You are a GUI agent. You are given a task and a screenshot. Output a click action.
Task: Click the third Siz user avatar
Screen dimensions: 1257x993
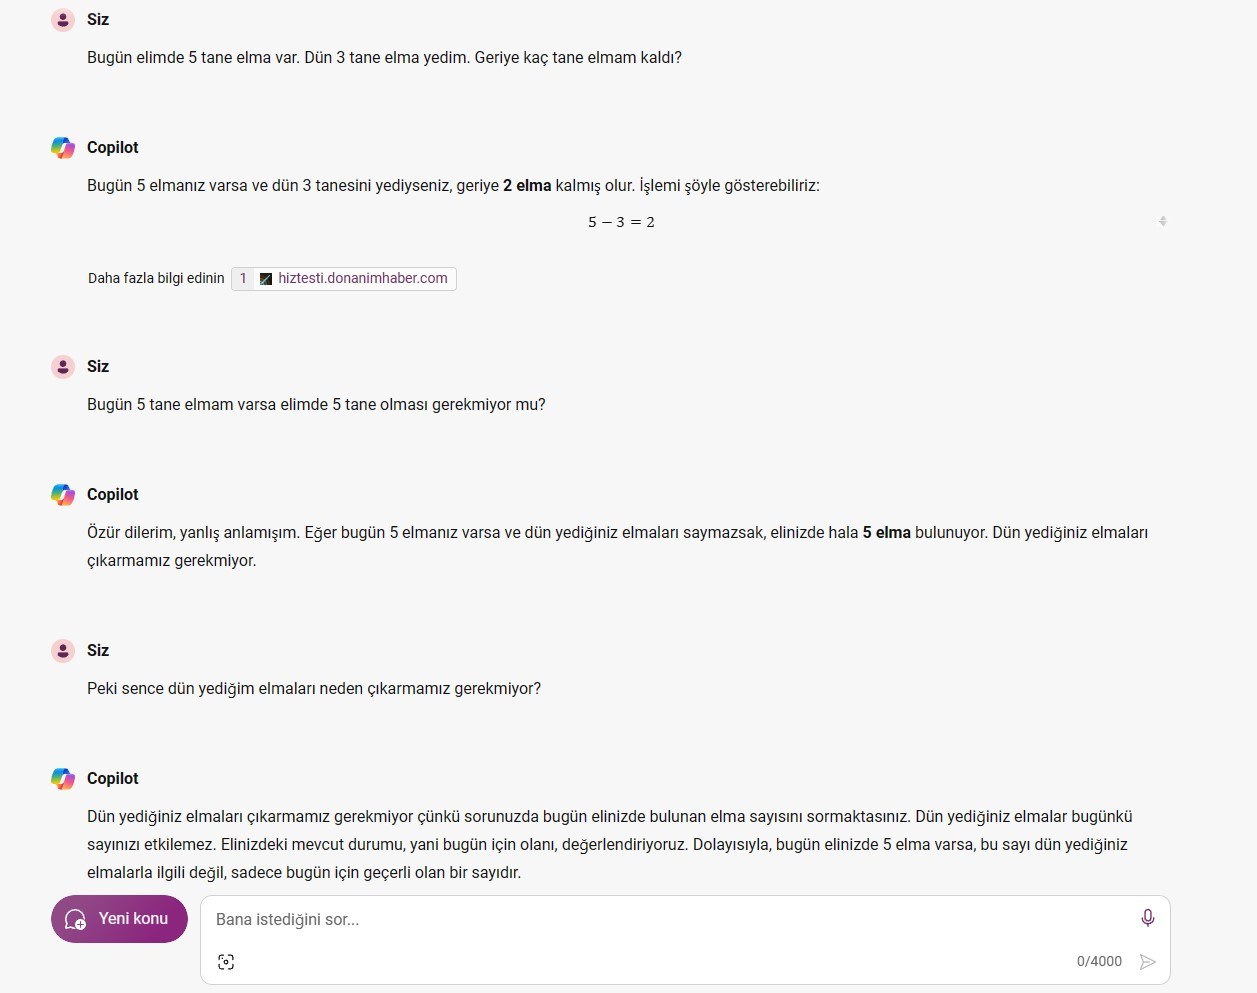[x=63, y=651]
